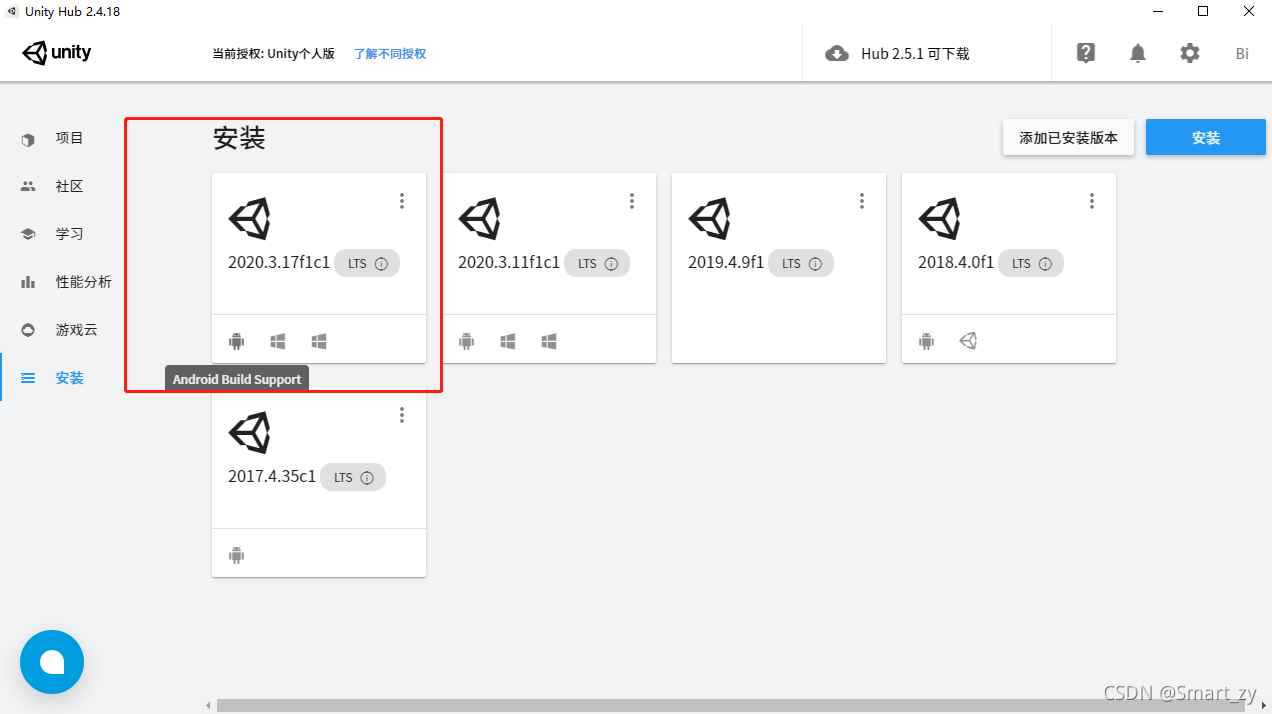This screenshot has height=714, width=1272.
Task: Click the 添加已安装版本 button
Action: coord(1068,138)
